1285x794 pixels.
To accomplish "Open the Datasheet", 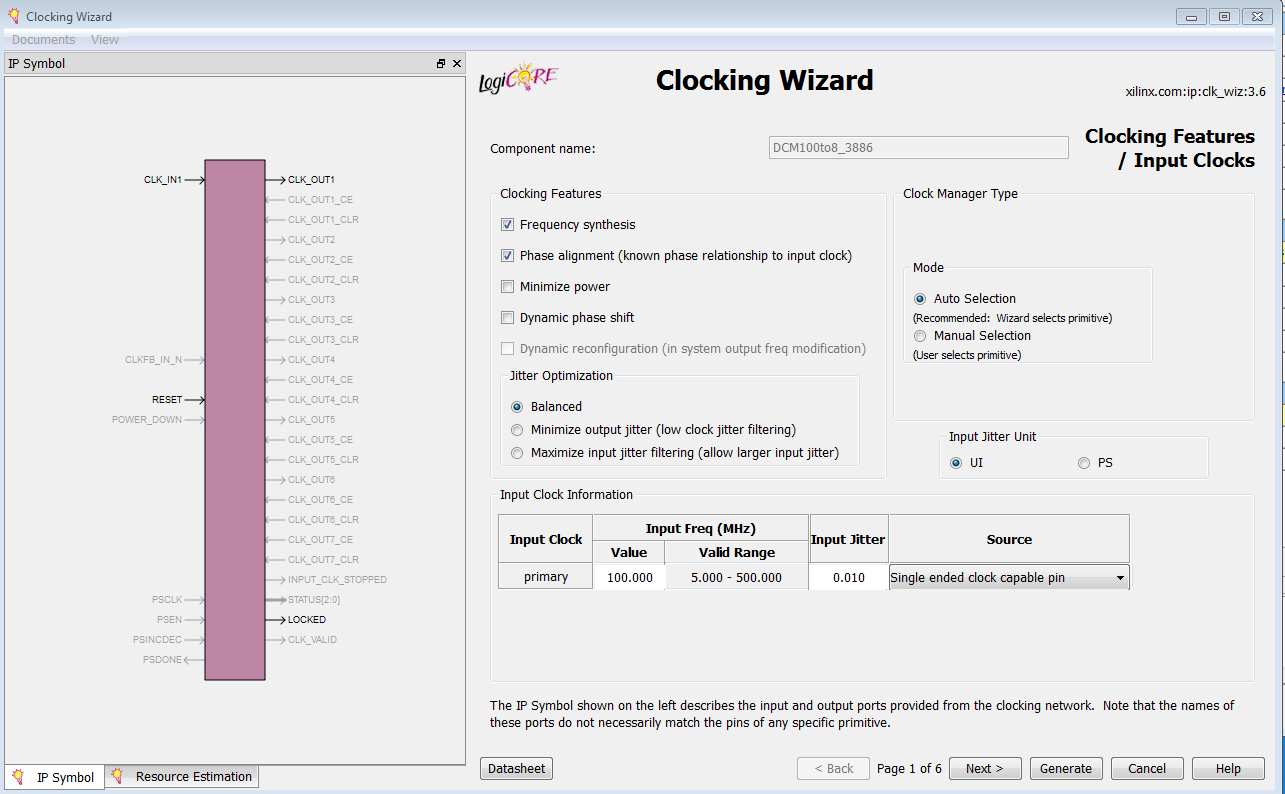I will pyautogui.click(x=516, y=768).
